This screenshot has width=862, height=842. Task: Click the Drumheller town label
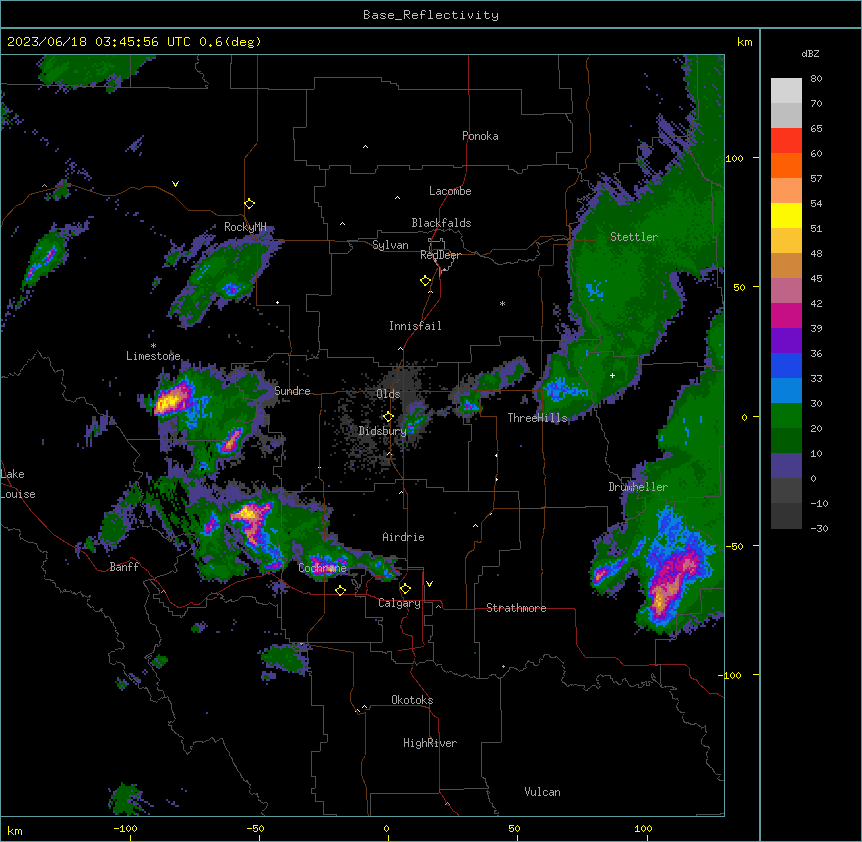(638, 487)
